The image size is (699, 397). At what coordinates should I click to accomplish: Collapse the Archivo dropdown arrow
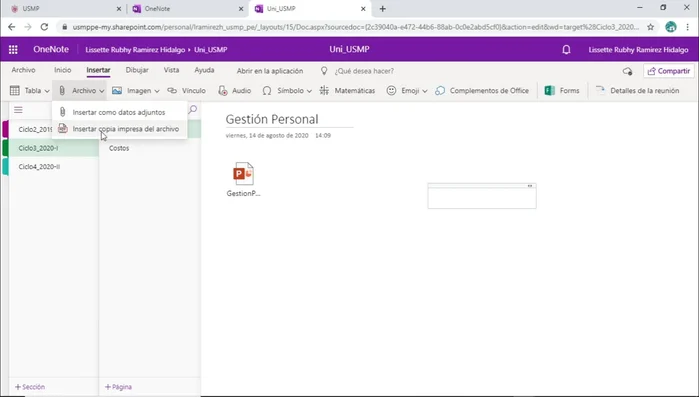coord(102,91)
